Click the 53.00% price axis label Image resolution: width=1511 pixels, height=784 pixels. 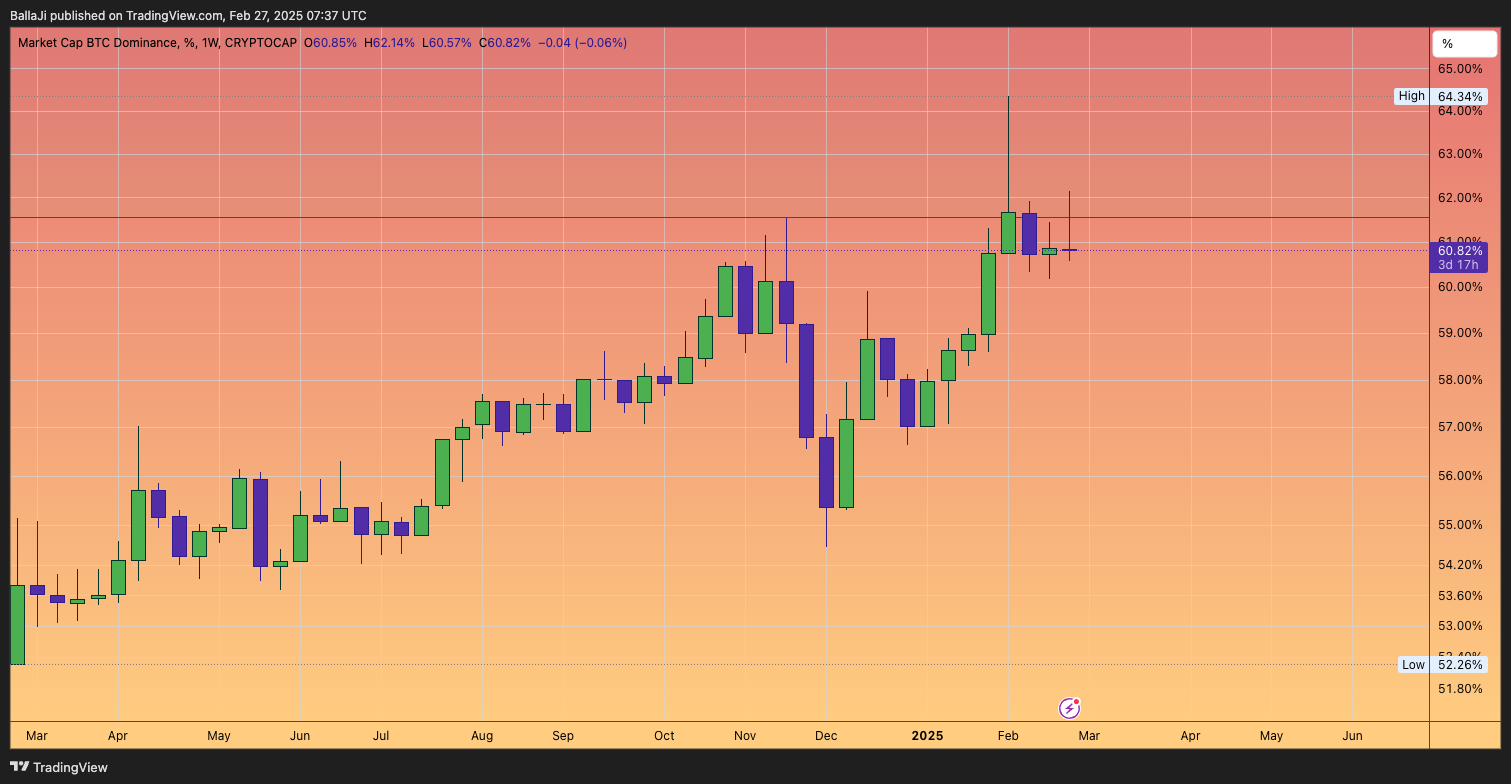1460,626
